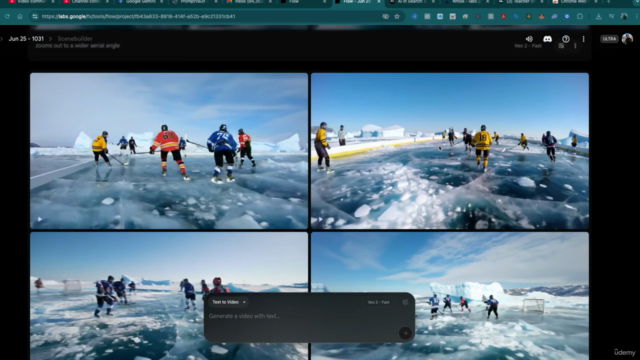View site information left of the URL
The height and width of the screenshot is (360, 640).
[35, 16]
